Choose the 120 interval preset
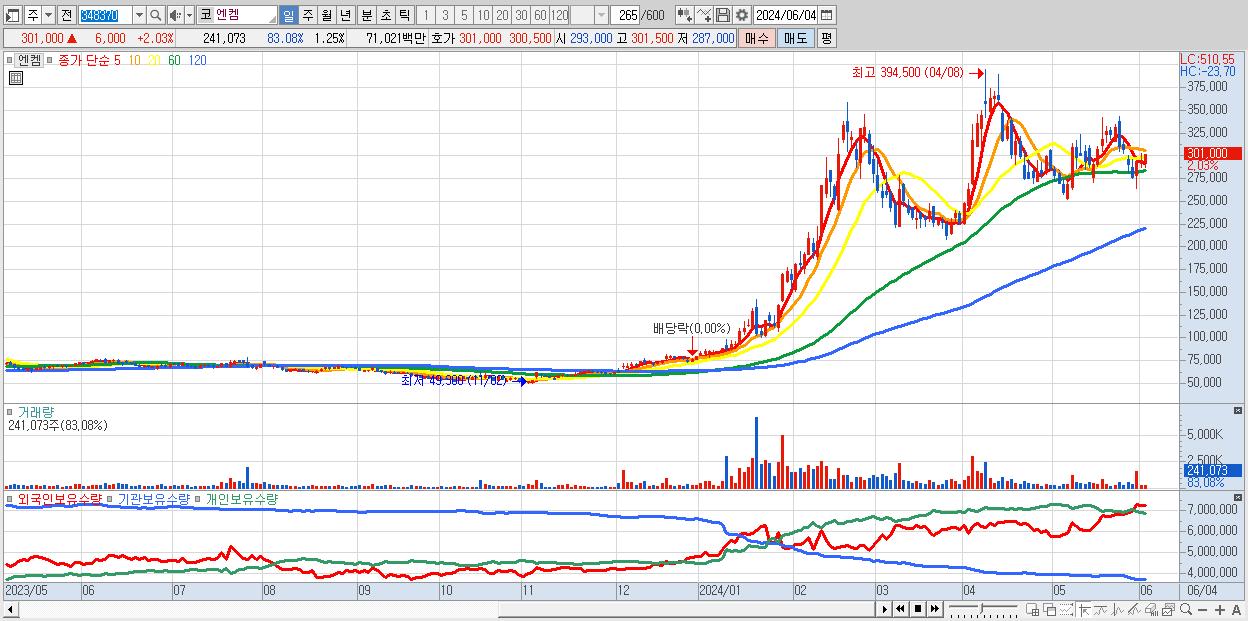The image size is (1248, 621). point(559,15)
